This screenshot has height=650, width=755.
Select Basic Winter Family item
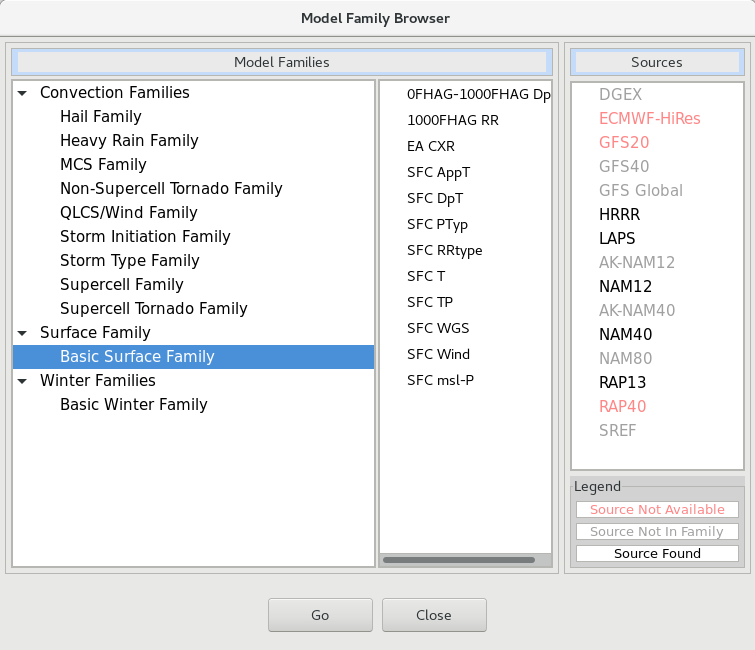coord(133,405)
